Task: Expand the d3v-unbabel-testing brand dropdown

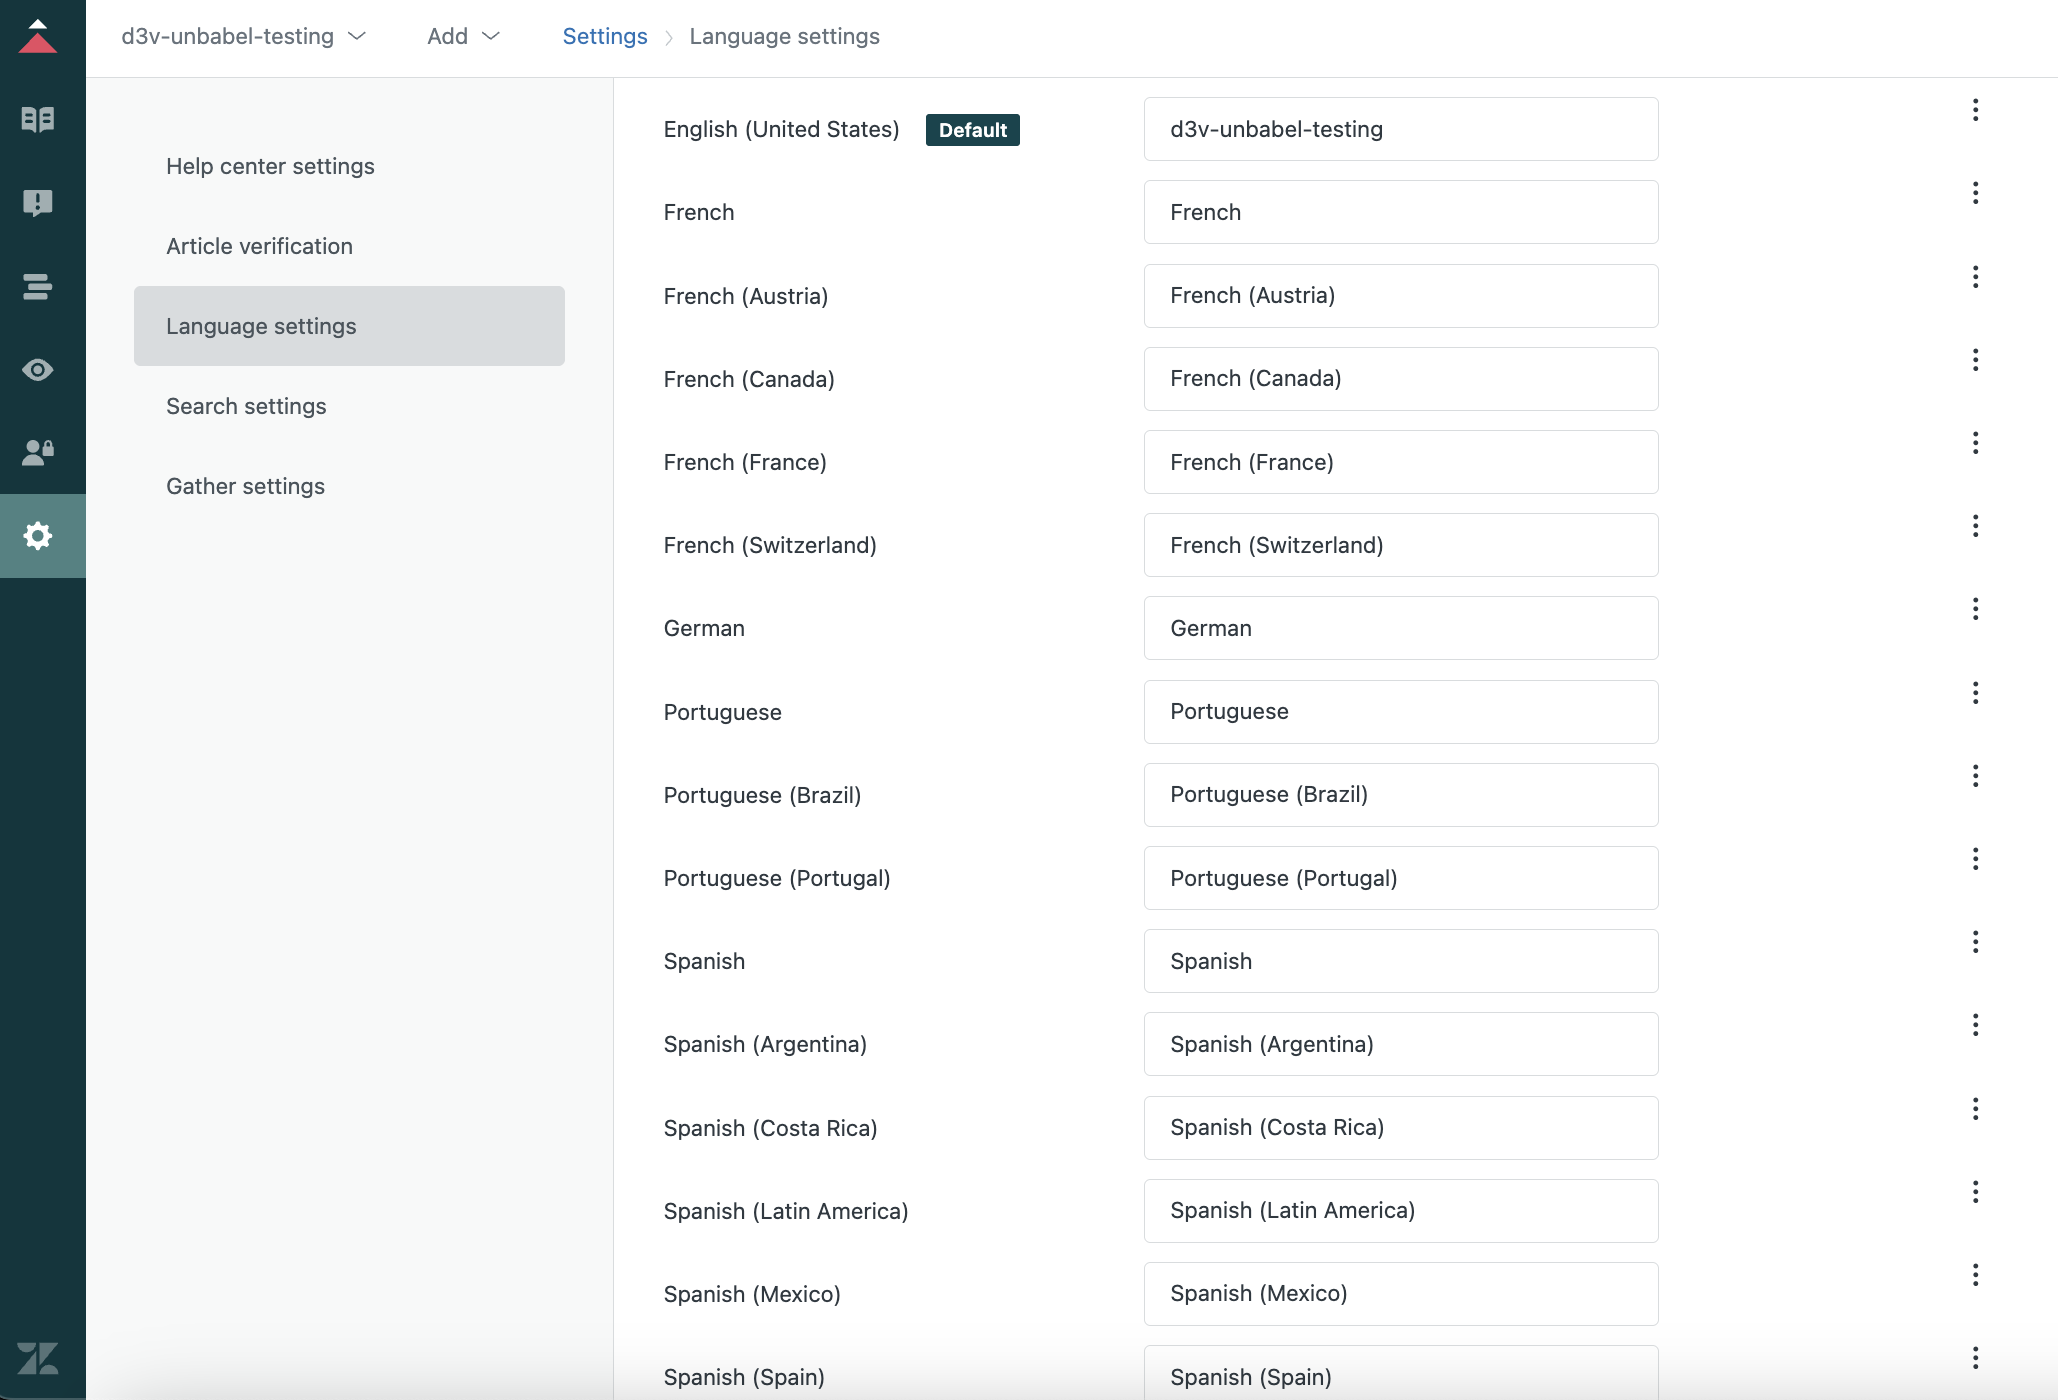Action: click(x=243, y=37)
